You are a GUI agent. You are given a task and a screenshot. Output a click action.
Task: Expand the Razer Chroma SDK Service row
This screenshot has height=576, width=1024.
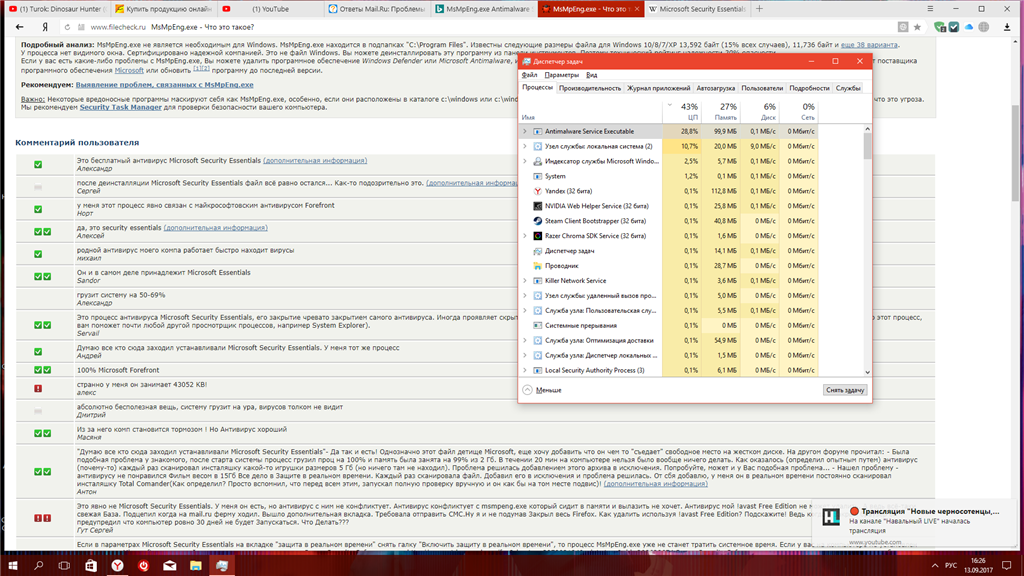[524, 236]
